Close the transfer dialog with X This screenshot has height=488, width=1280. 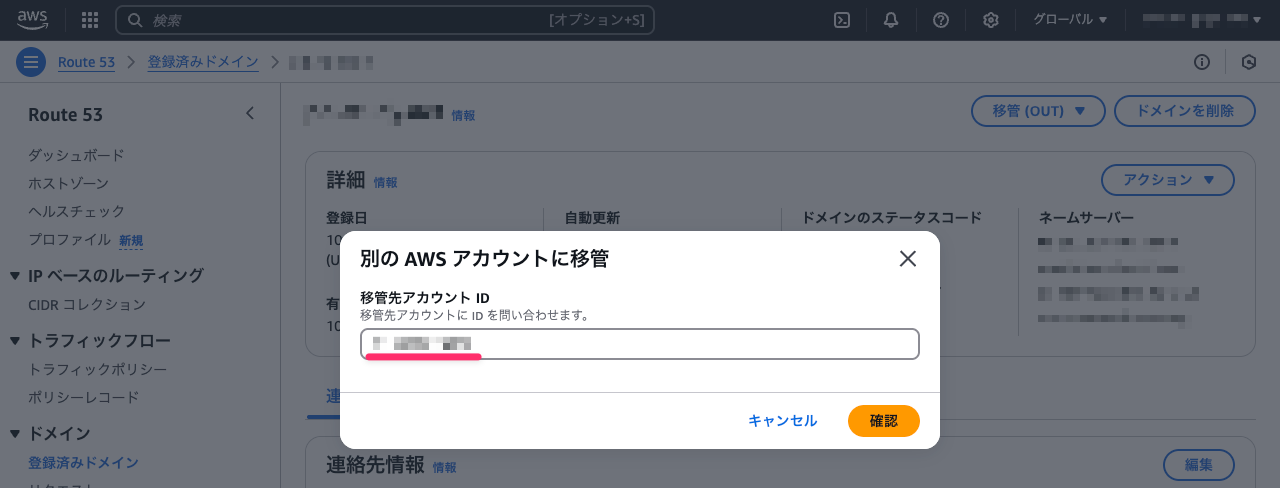click(908, 259)
